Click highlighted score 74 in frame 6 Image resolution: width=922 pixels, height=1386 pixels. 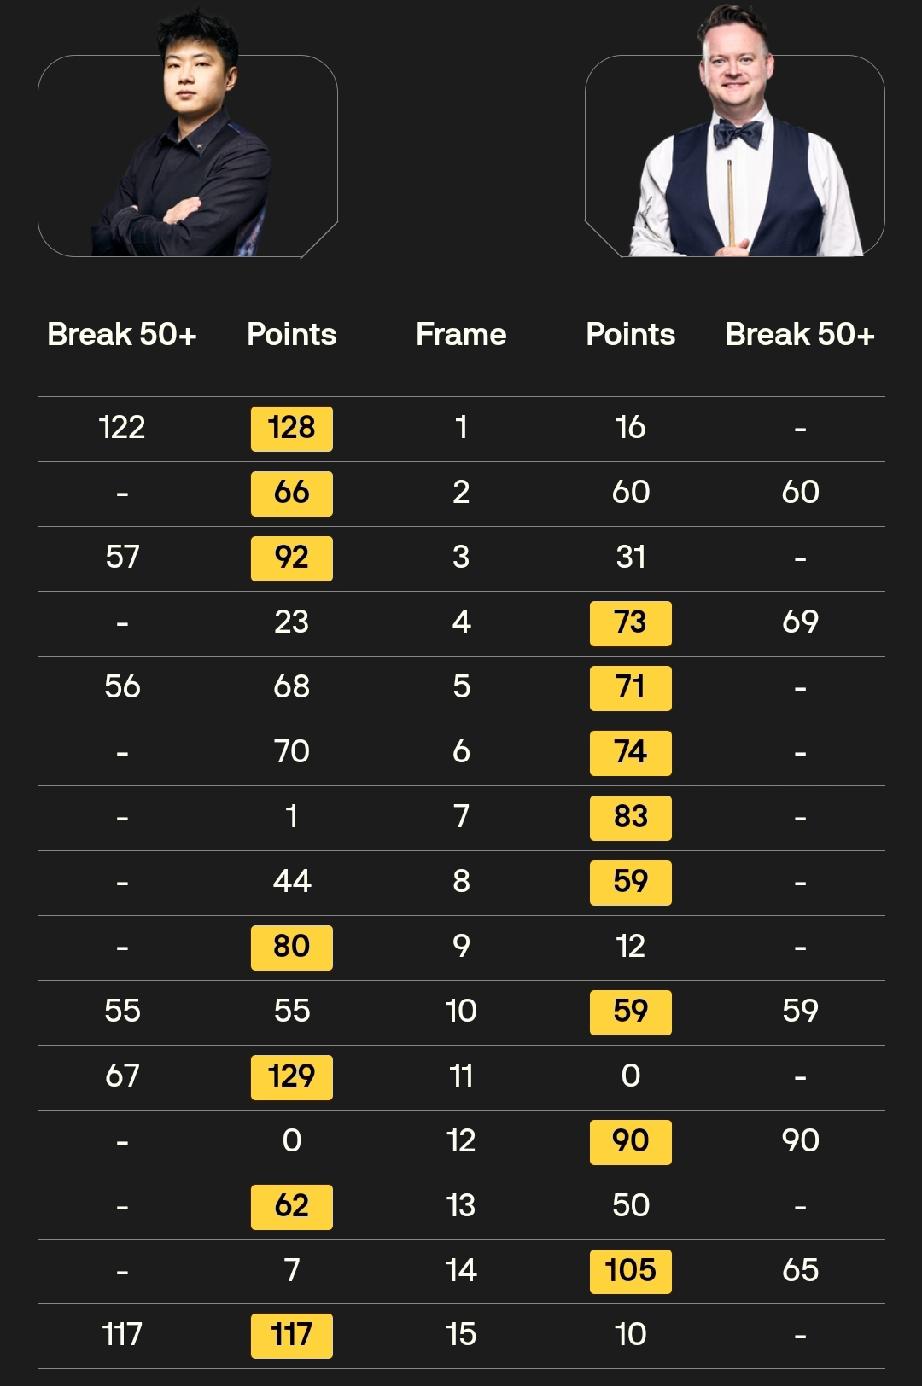(630, 752)
